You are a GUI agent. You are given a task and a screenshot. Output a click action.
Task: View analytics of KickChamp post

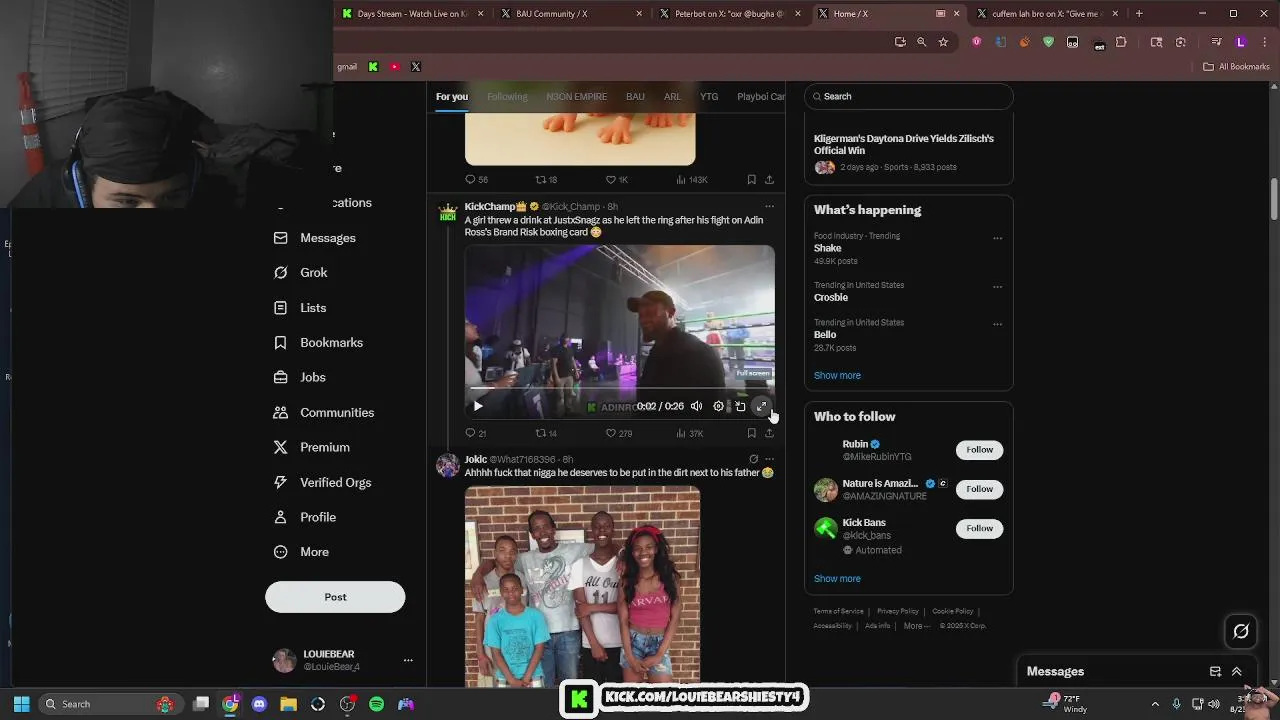tap(690, 433)
